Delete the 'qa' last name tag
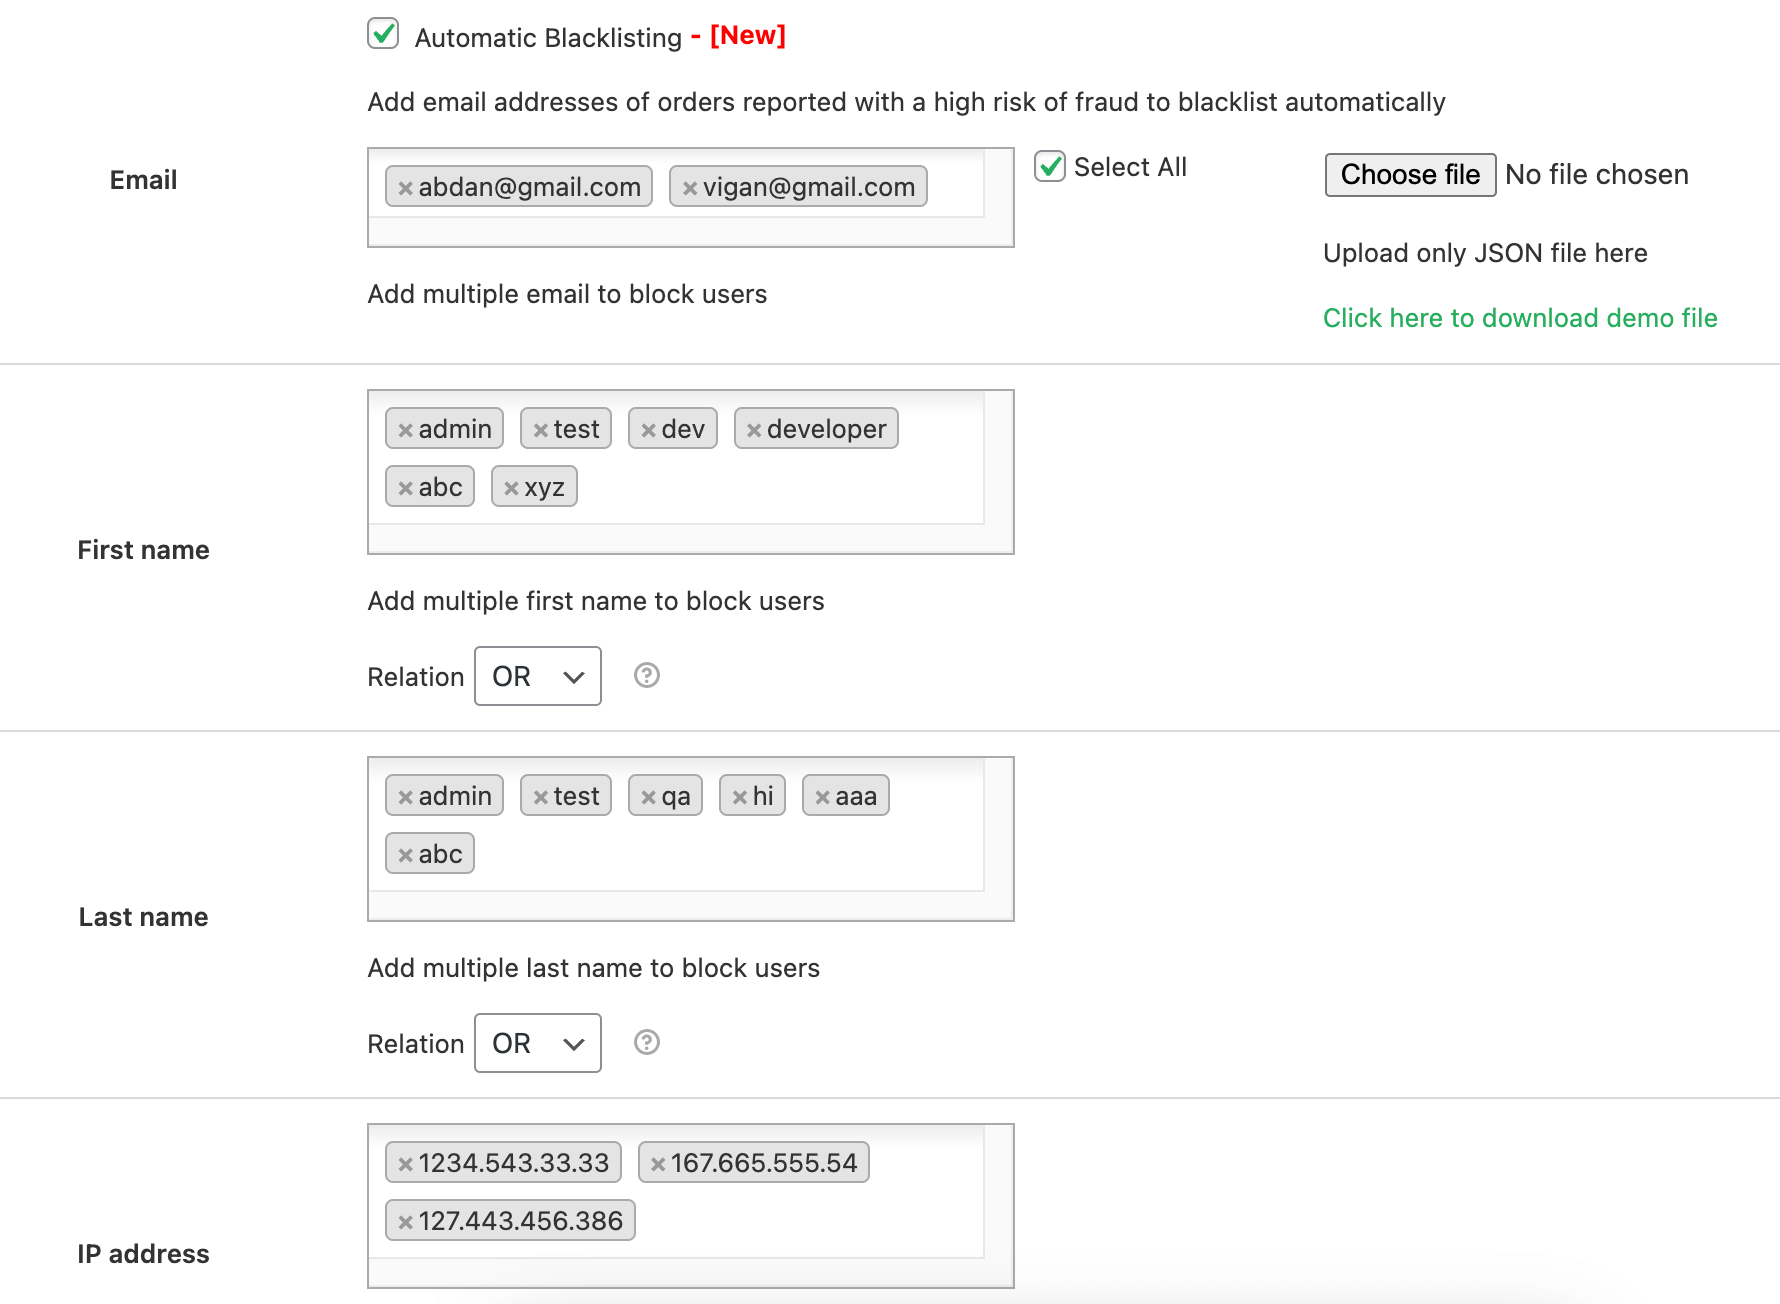 (648, 797)
